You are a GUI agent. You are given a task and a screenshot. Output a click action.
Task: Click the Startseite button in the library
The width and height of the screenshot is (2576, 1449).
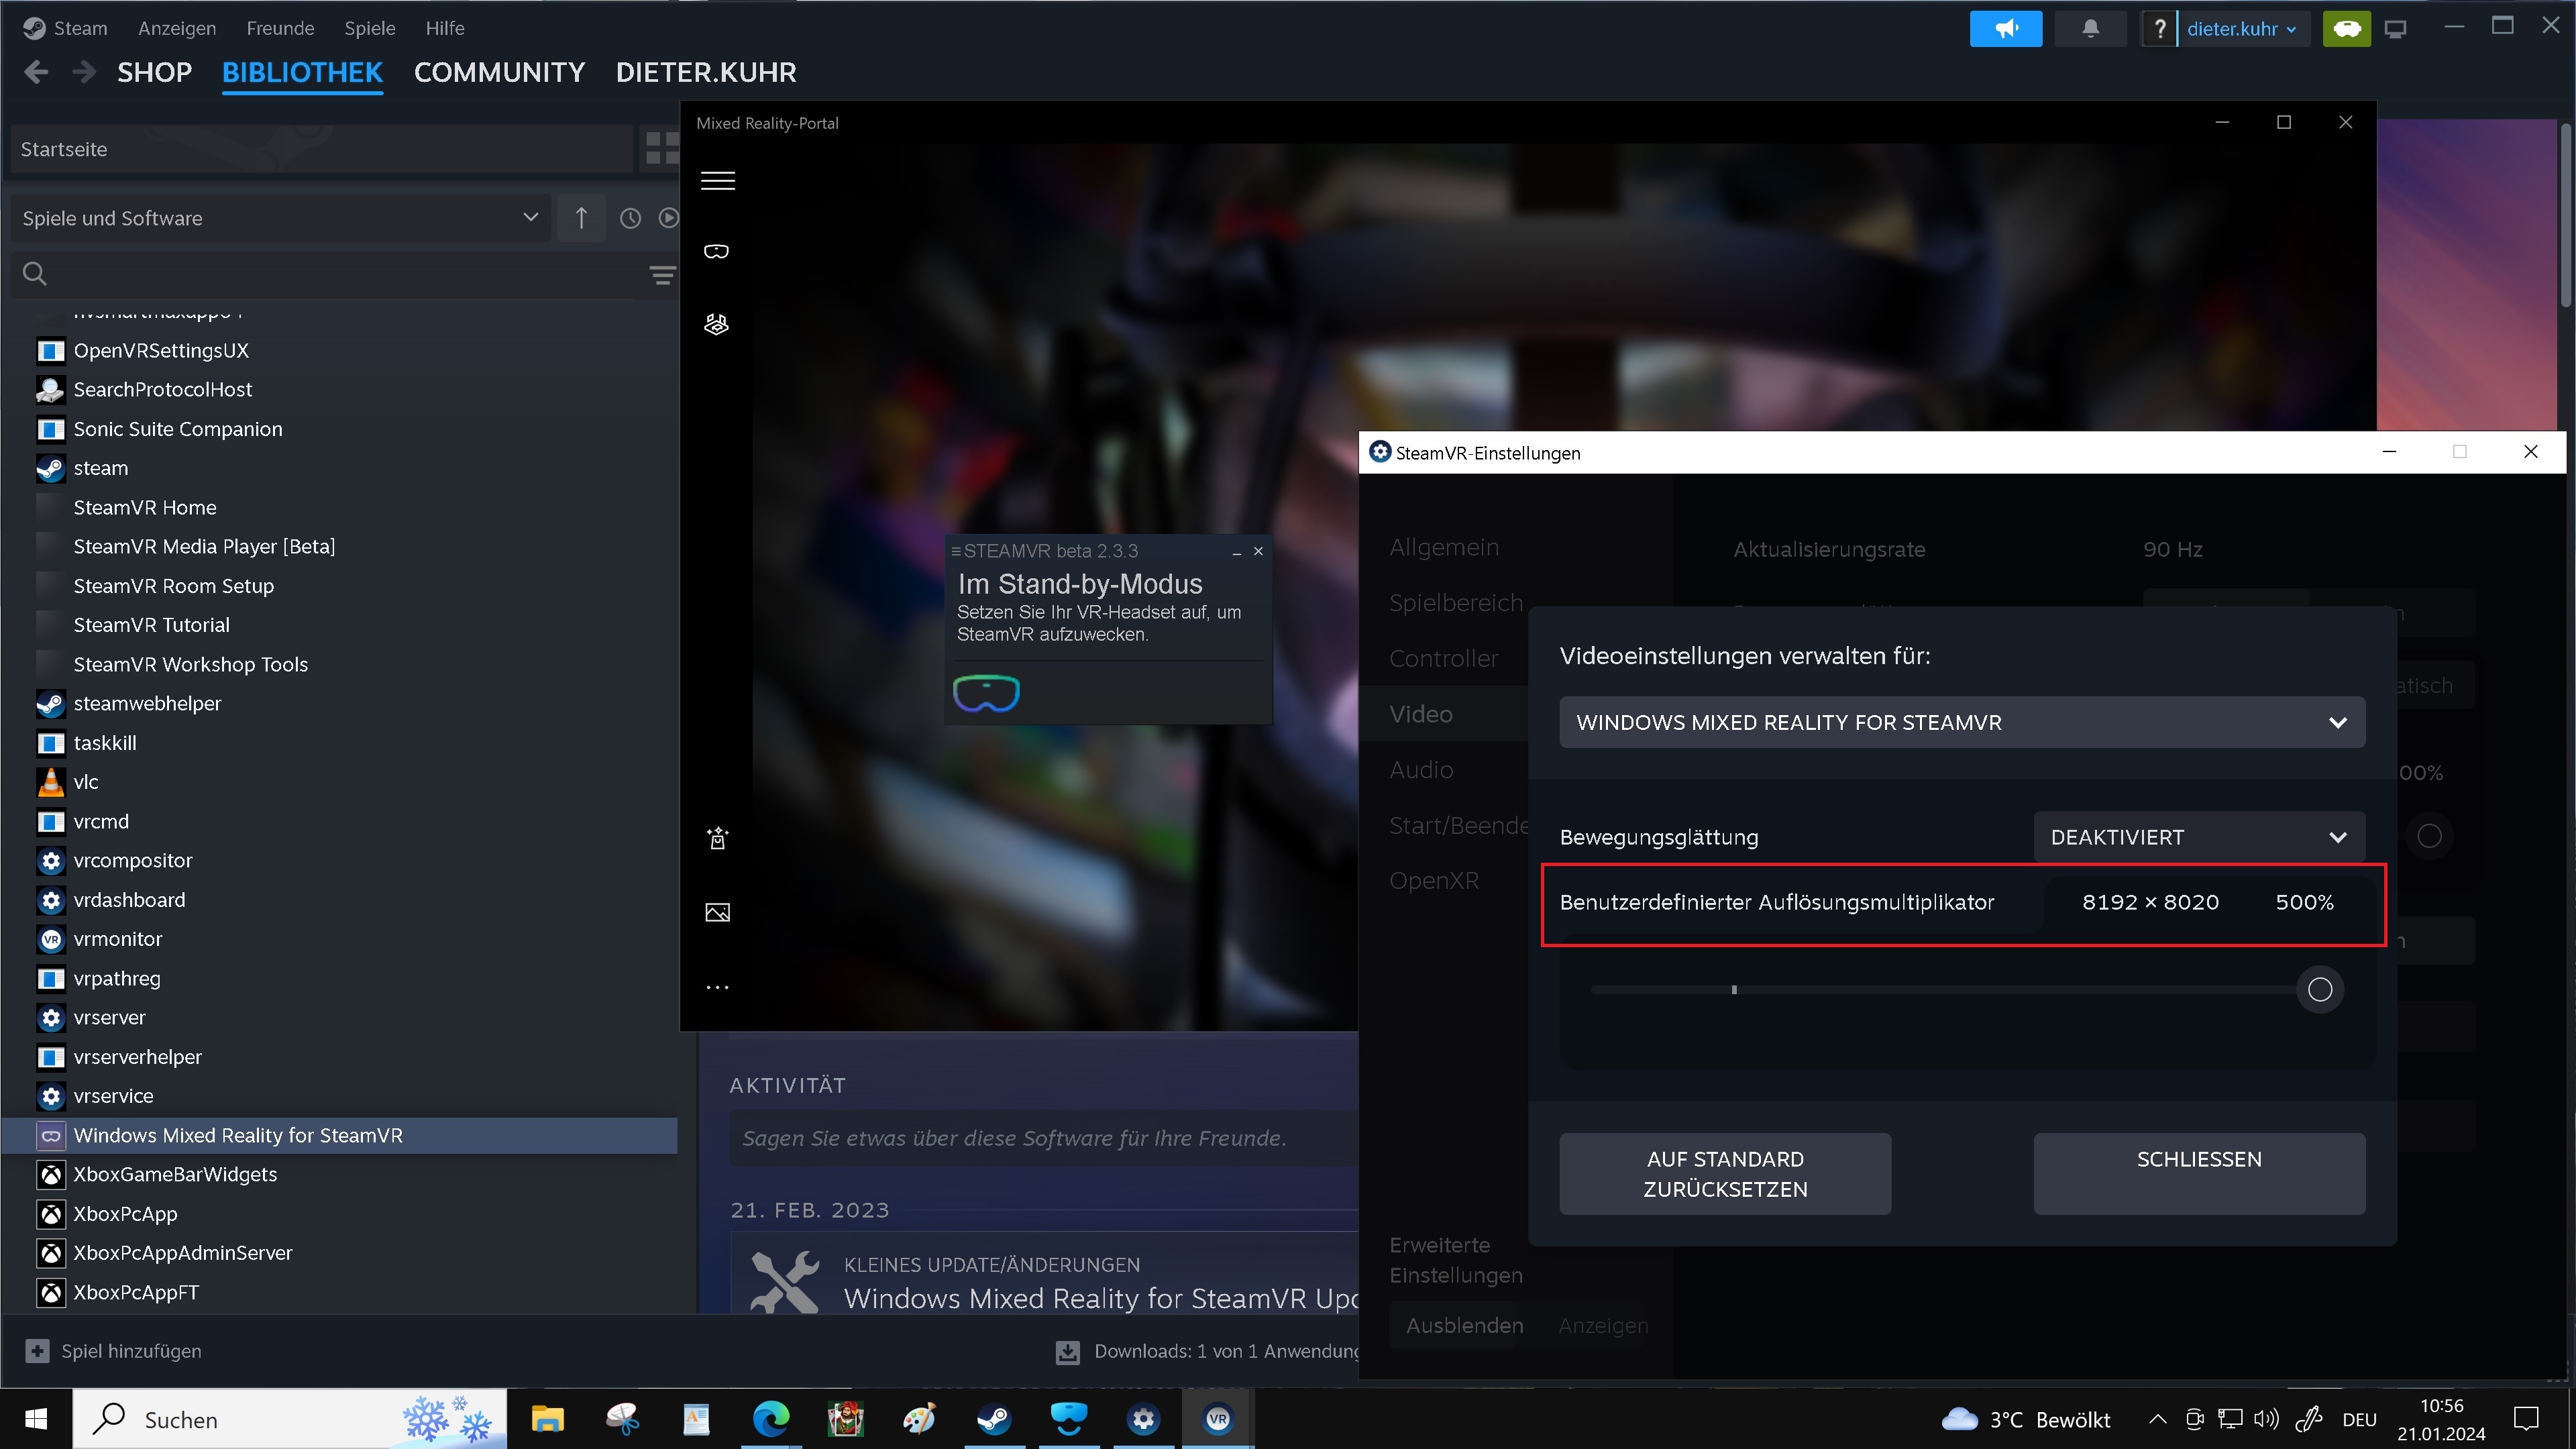[322, 149]
